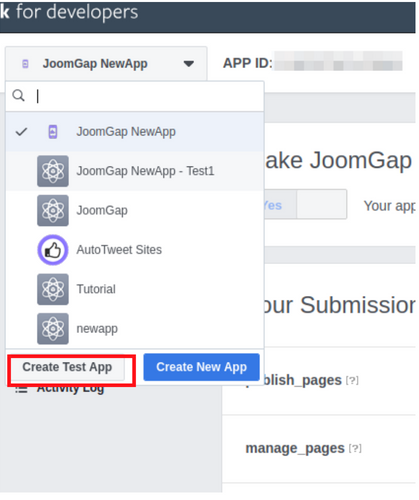Click the search magnifier icon in dropdown
The width and height of the screenshot is (419, 500).
pyautogui.click(x=18, y=96)
